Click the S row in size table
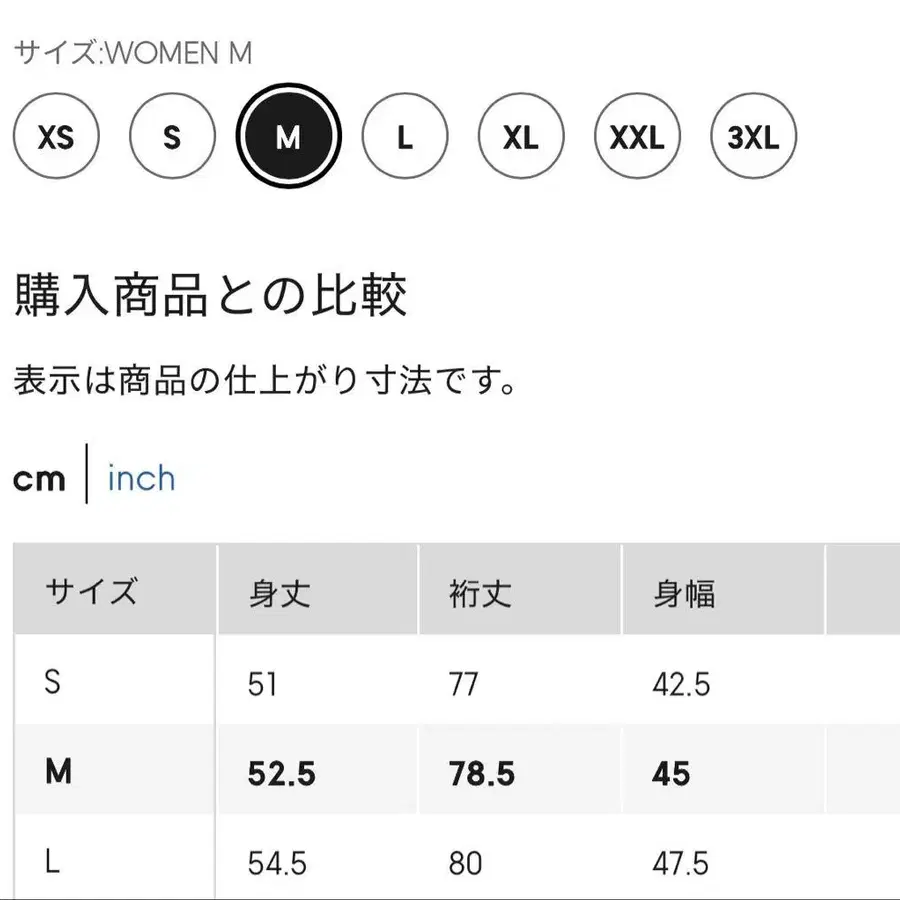900x900 pixels. coord(53,684)
